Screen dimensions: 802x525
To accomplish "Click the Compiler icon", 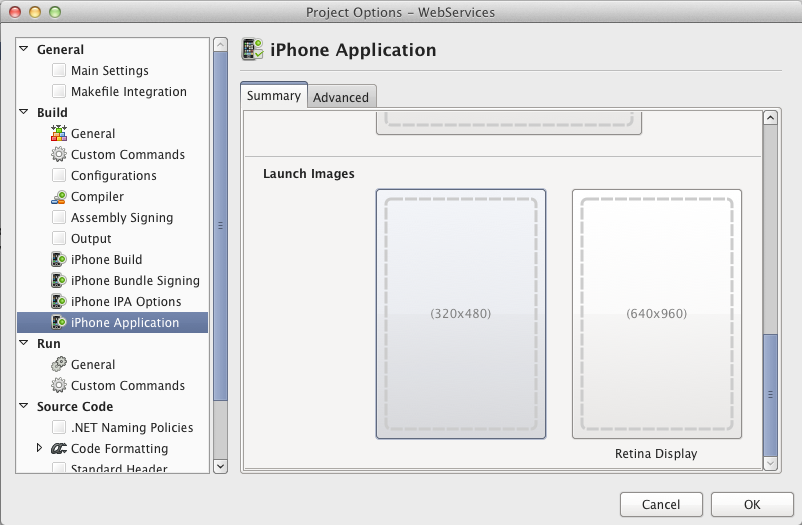I will (x=59, y=196).
